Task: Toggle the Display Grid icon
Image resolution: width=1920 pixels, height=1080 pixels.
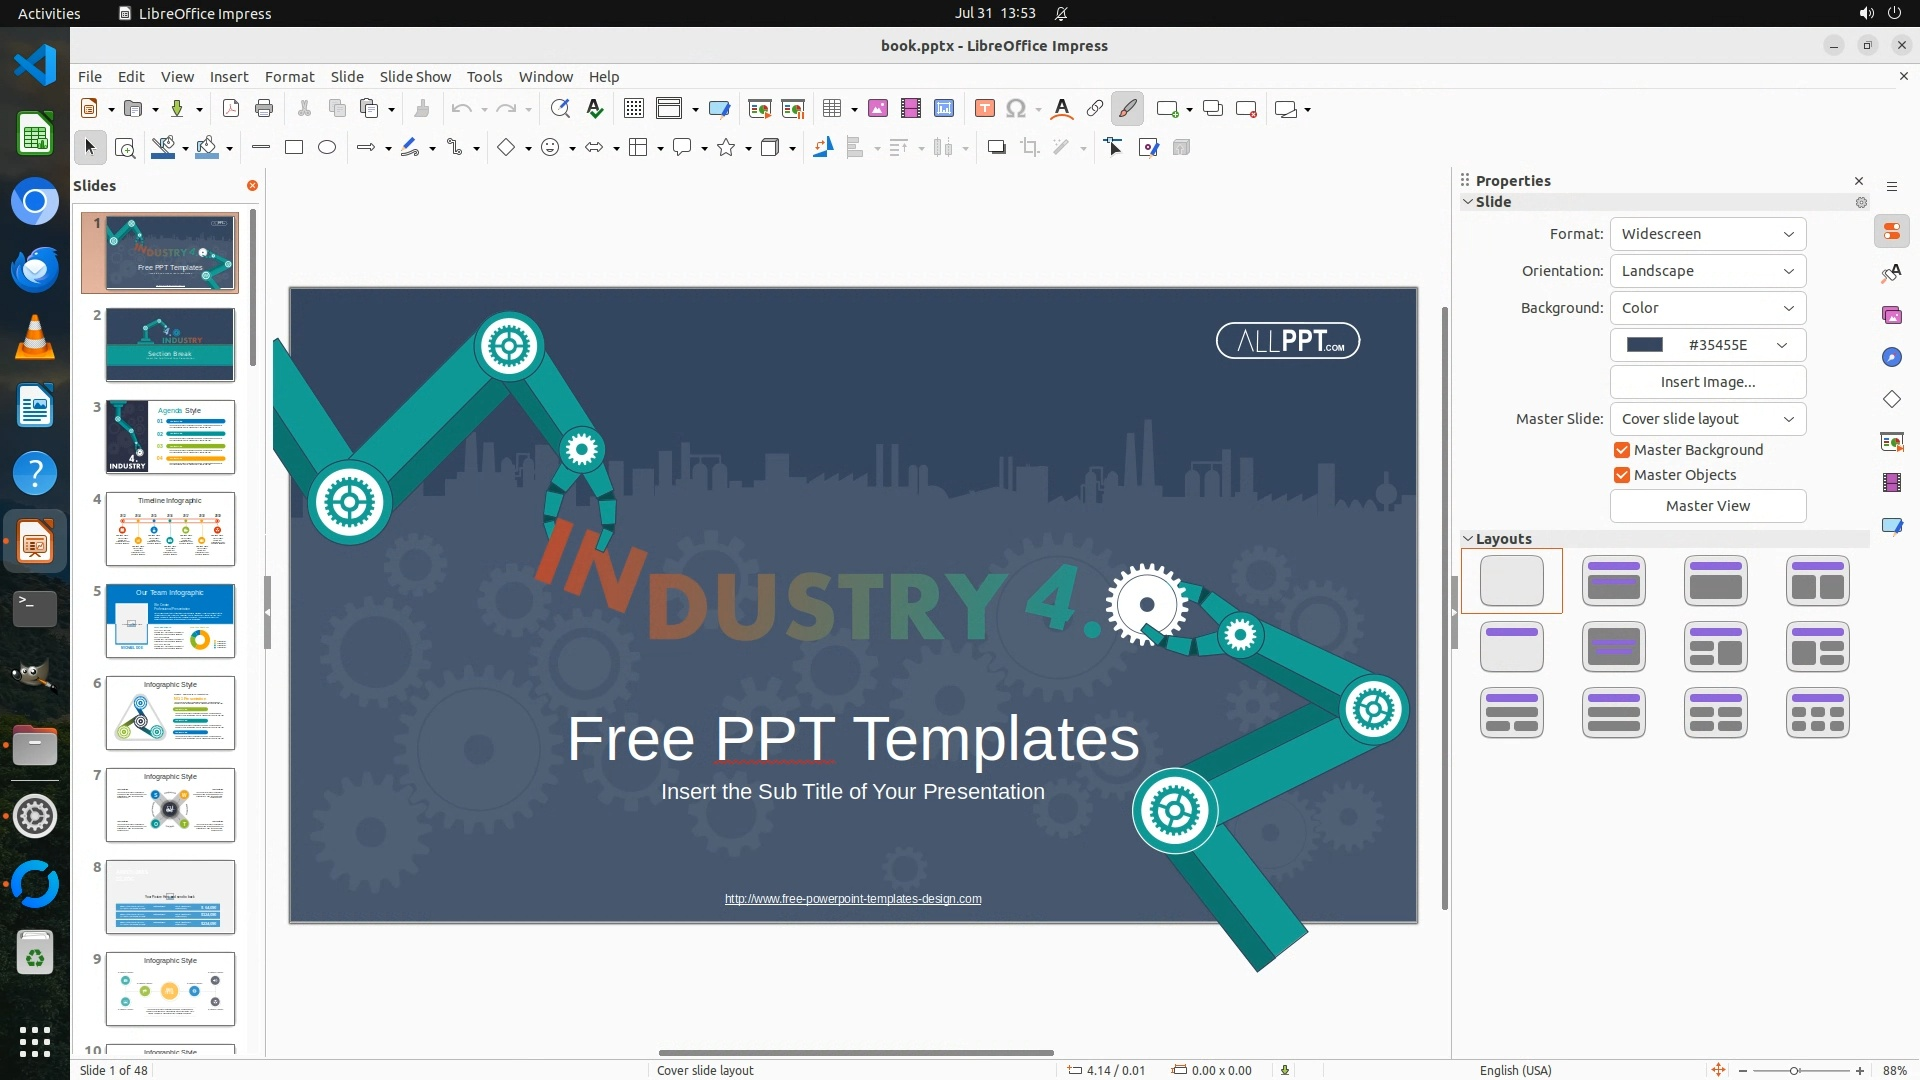Action: (633, 109)
